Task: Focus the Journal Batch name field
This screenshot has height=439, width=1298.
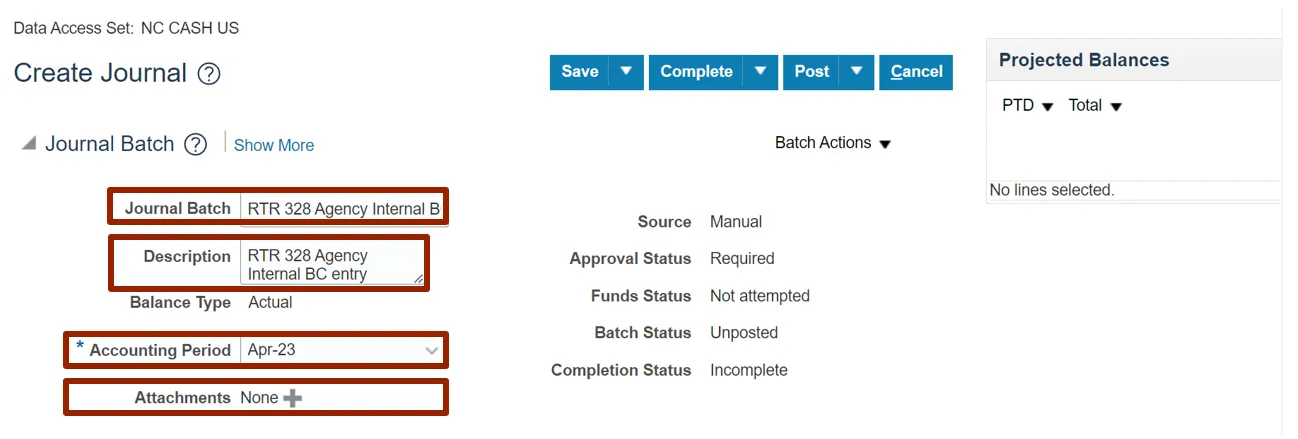Action: [343, 209]
